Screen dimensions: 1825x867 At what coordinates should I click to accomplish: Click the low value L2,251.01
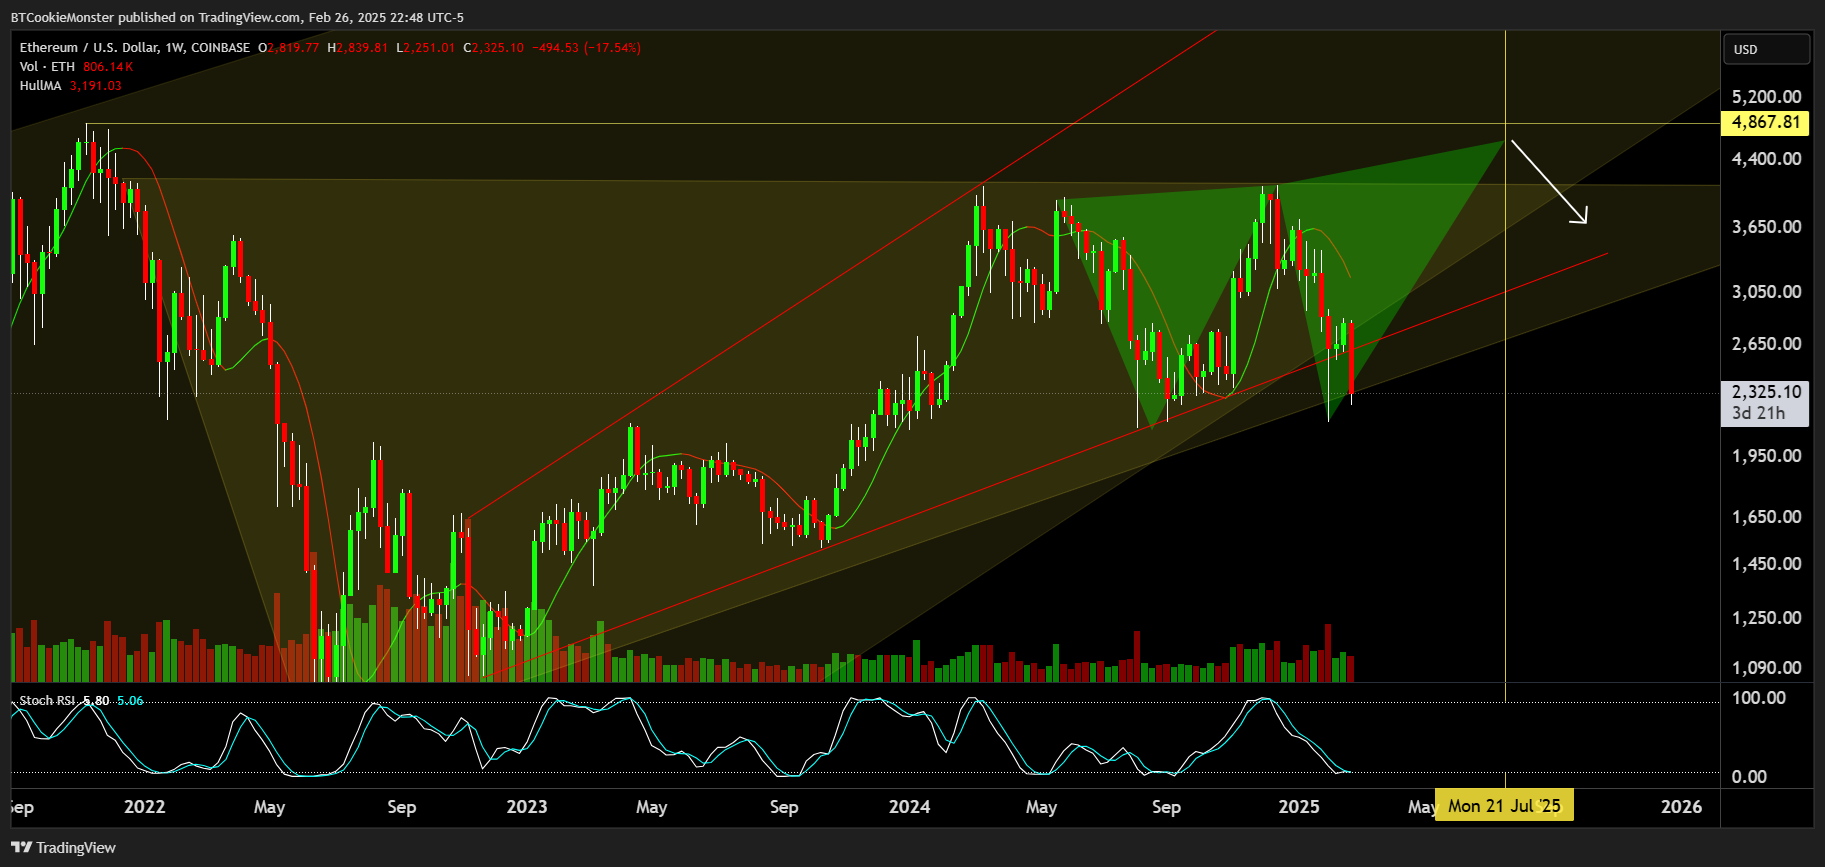coord(426,47)
